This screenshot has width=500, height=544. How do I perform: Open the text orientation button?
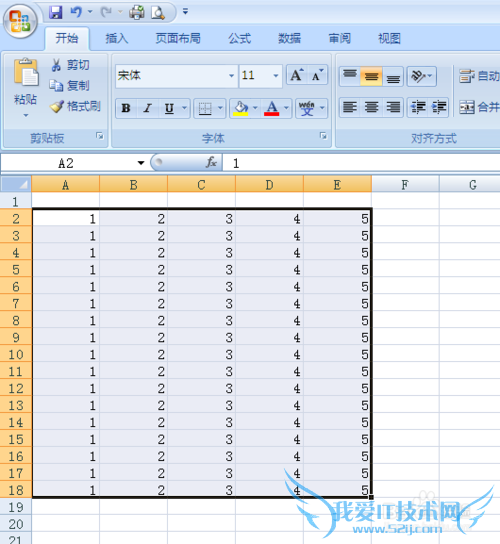tap(421, 76)
